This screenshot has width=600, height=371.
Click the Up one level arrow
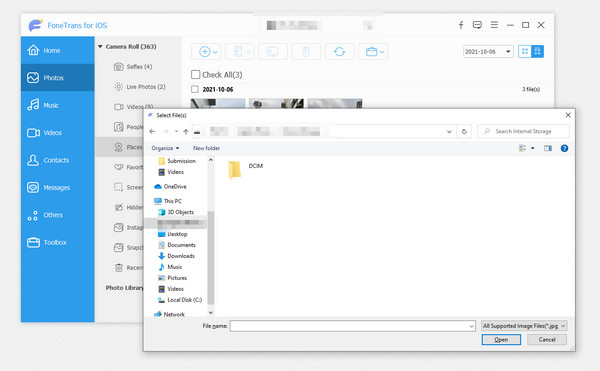(x=186, y=132)
